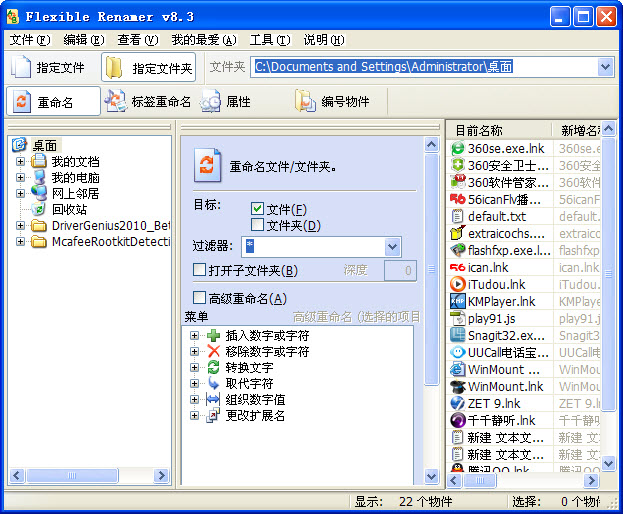This screenshot has width=623, height=514.
Task: Select the ican.lnk row in list
Action: [524, 268]
